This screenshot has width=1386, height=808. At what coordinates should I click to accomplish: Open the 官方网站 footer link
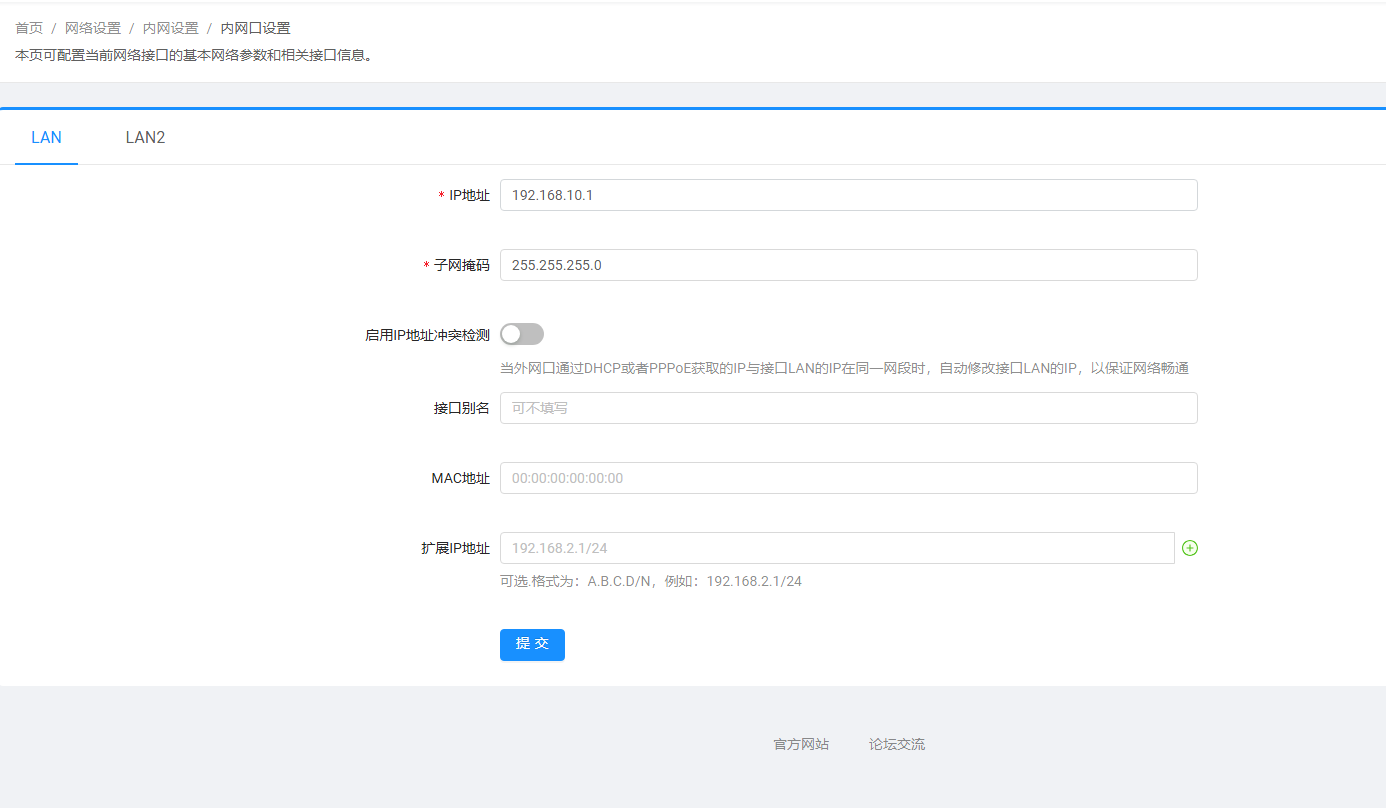(x=801, y=744)
